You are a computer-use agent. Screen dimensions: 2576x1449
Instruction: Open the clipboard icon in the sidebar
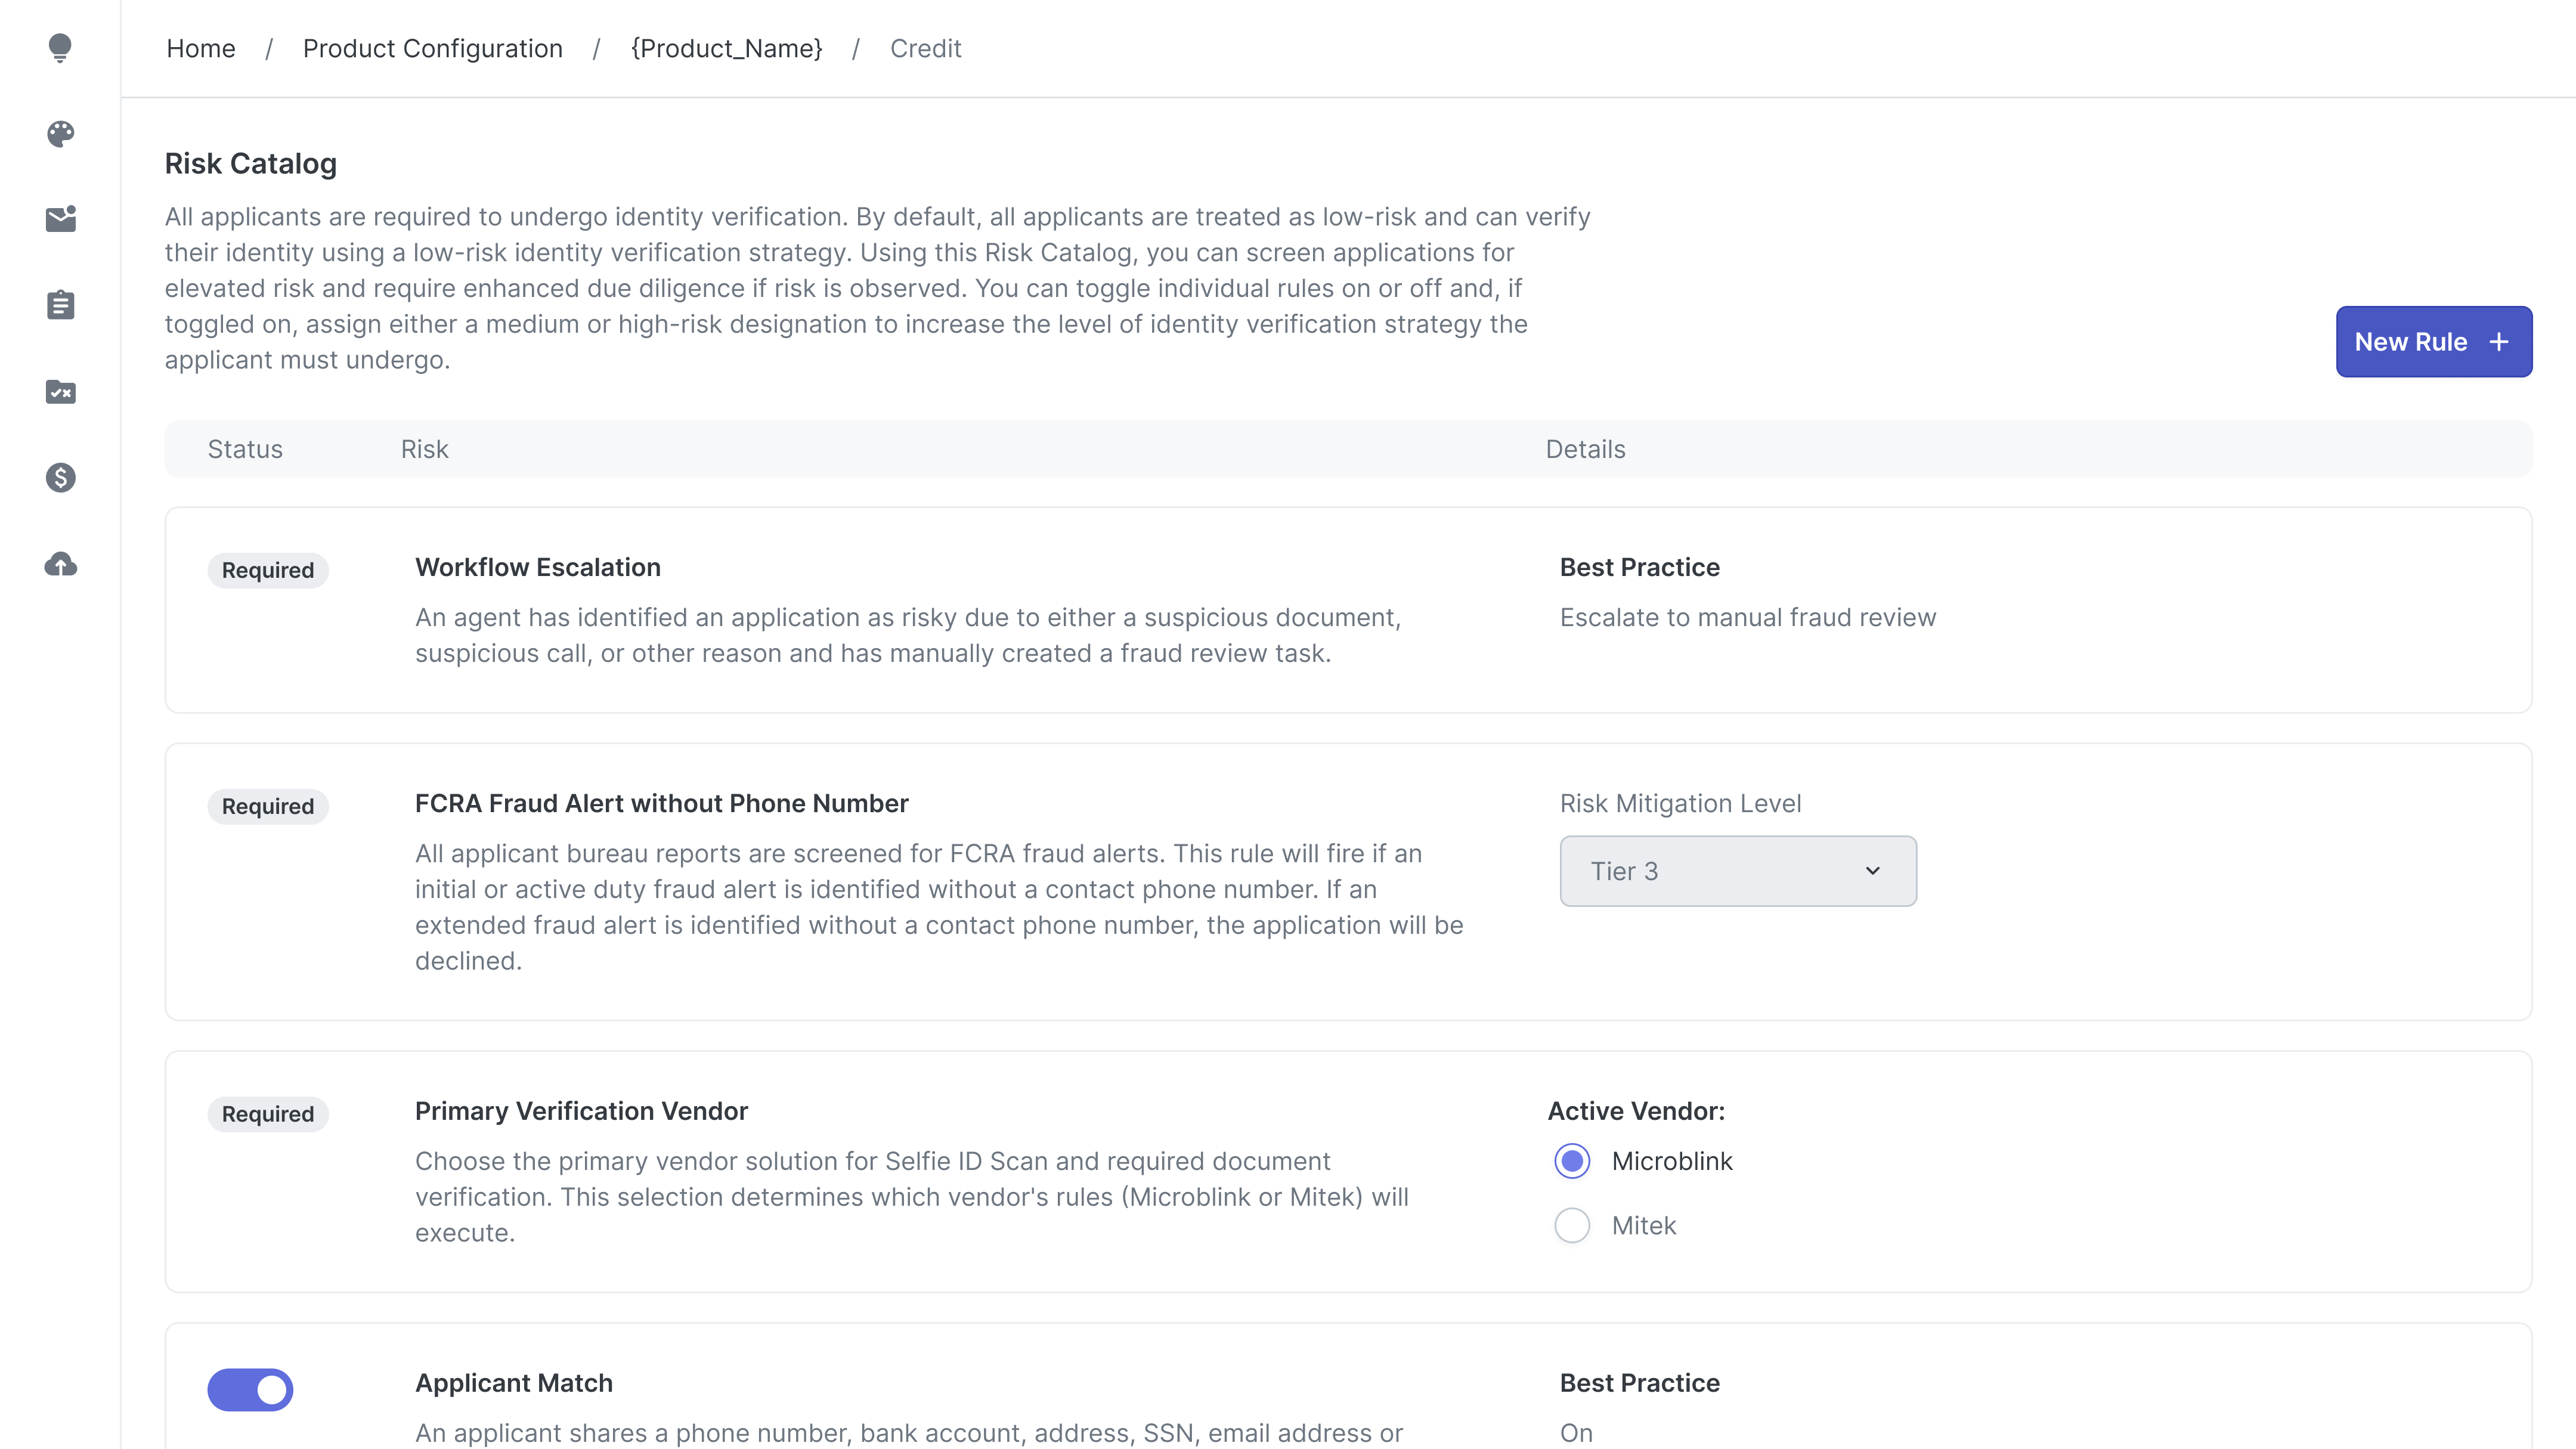click(x=60, y=305)
